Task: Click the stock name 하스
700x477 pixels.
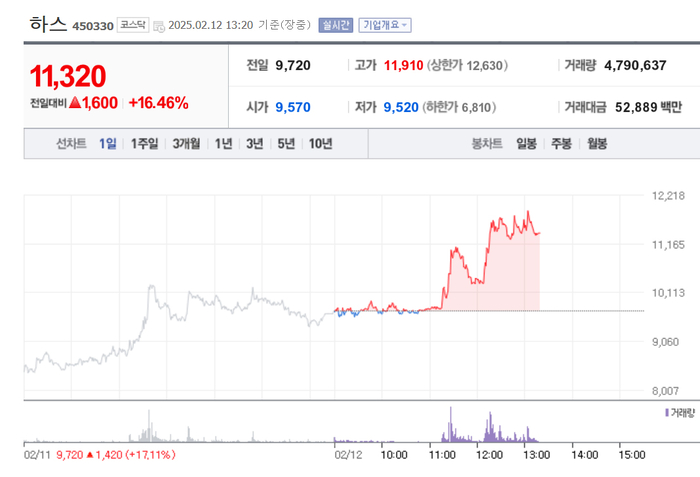Action: [x=48, y=24]
